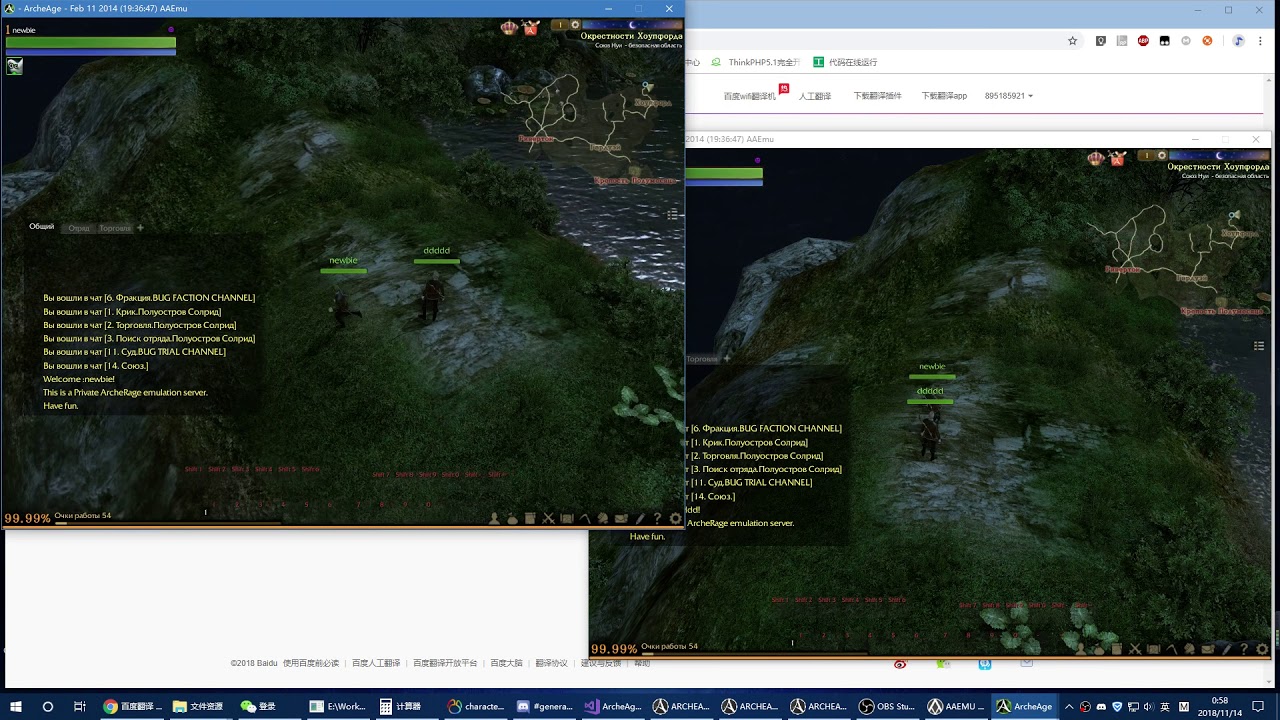Open 下载翻译插件 link

tap(877, 96)
